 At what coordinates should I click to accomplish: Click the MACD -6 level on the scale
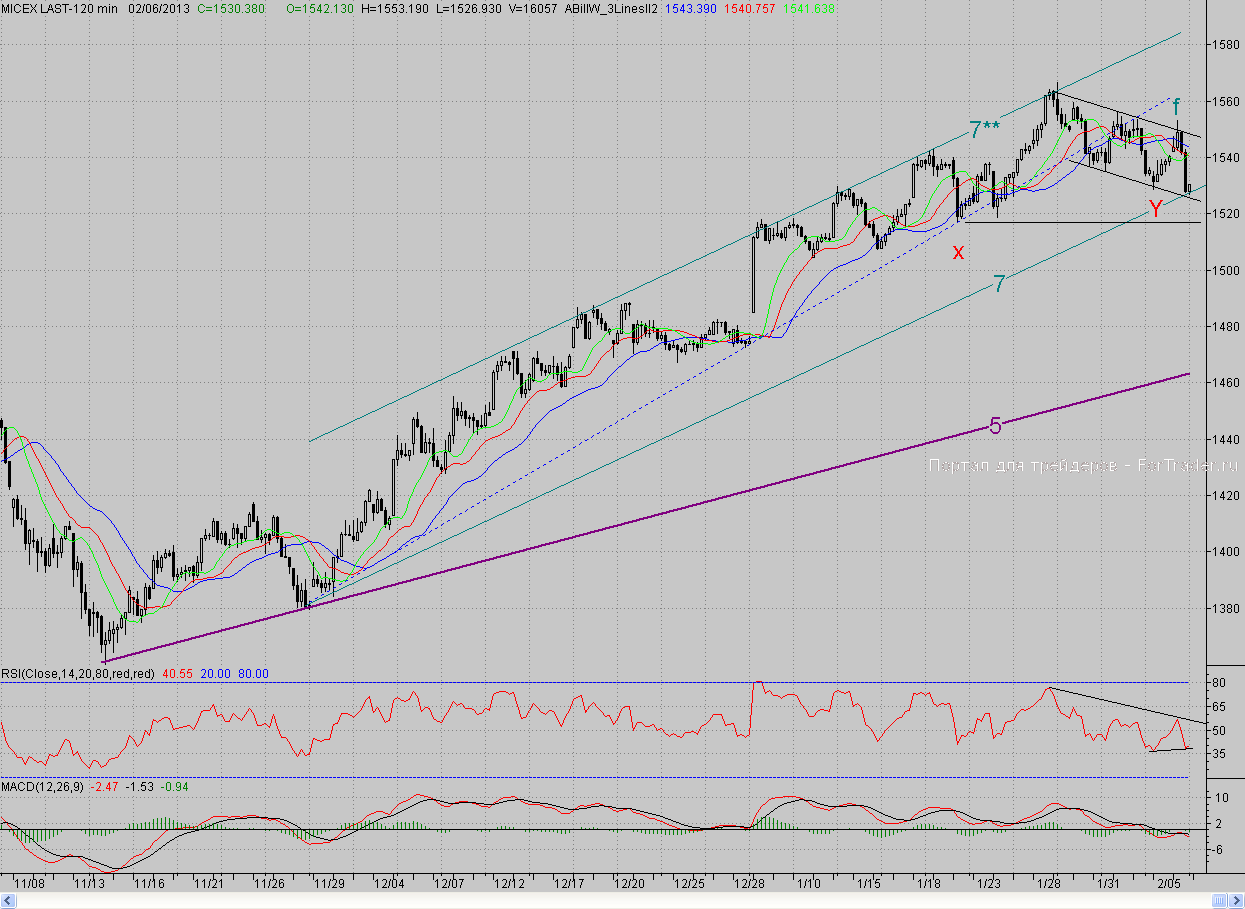[x=1220, y=850]
